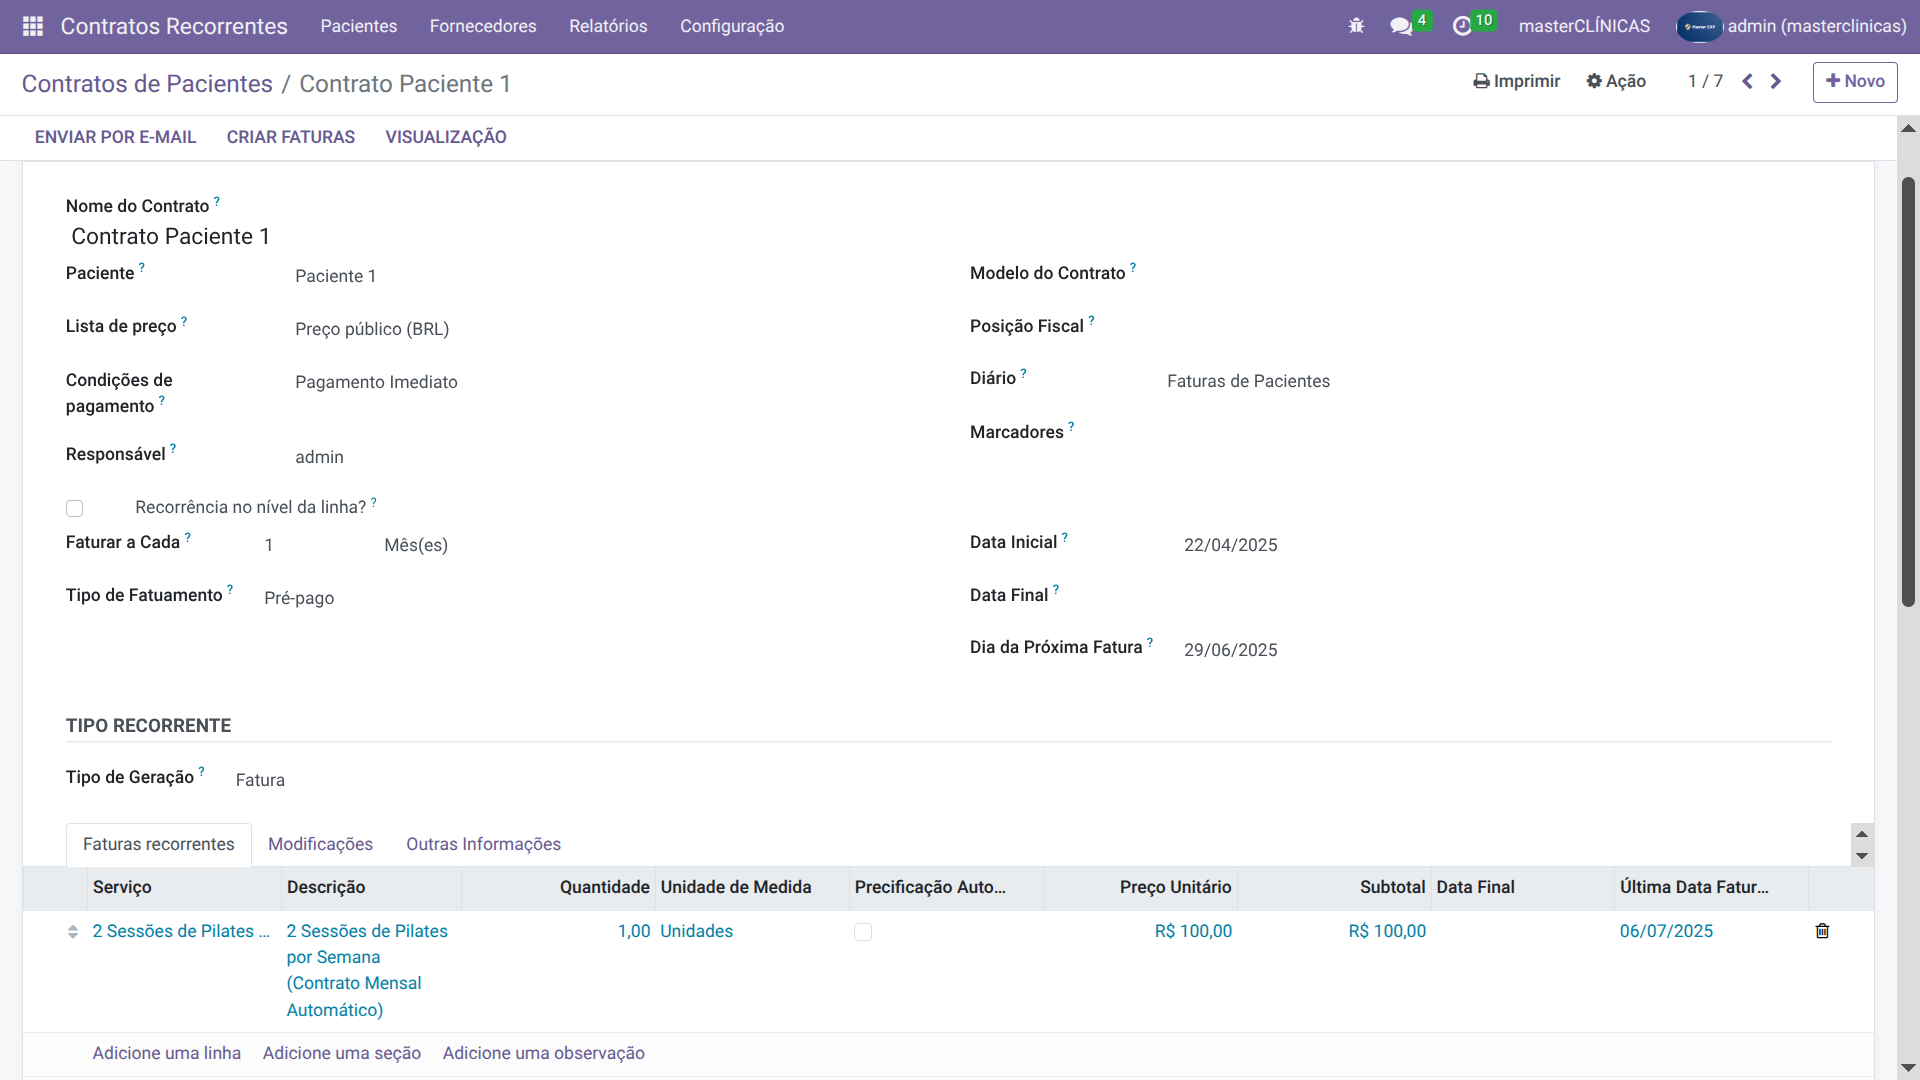1920x1080 pixels.
Task: Enable Recorrência no nível da linha checkbox
Action: pos(75,508)
